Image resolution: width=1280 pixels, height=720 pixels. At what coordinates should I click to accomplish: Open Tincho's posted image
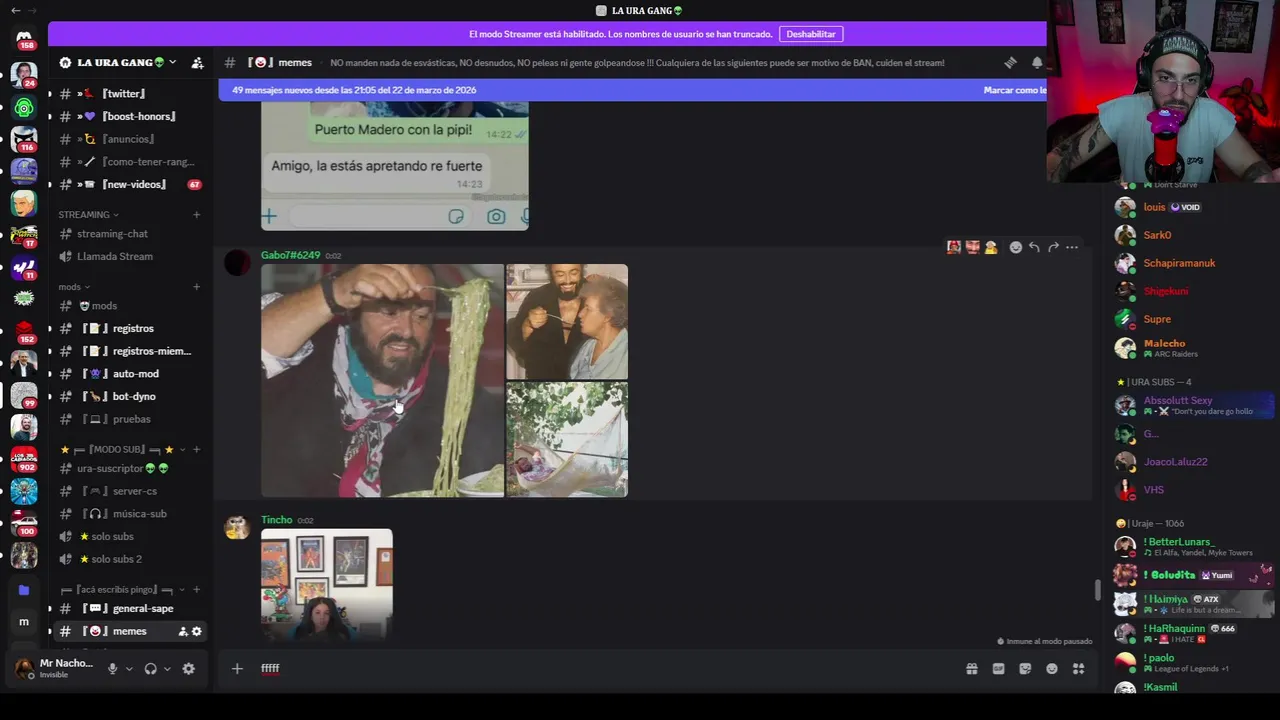(327, 585)
